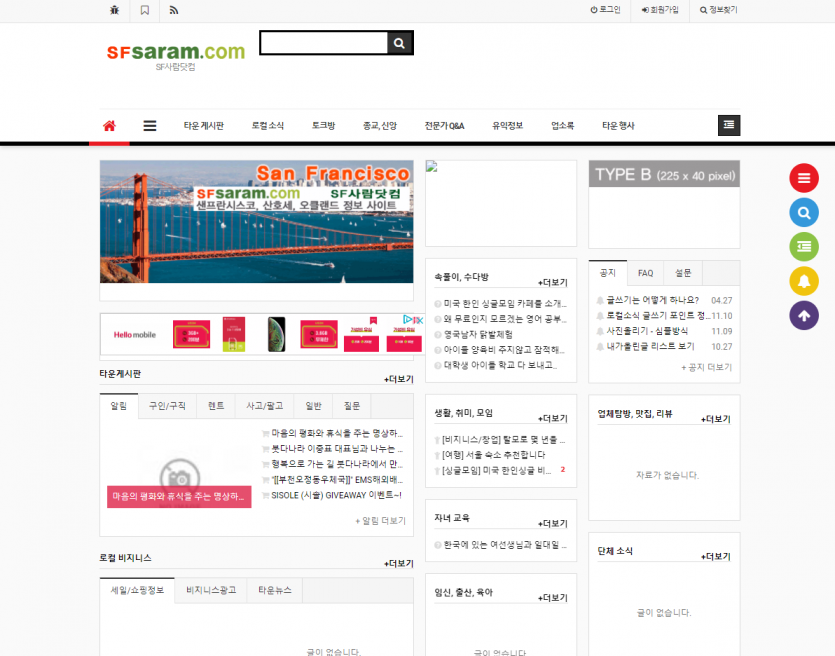The image size is (835, 656).
Task: Click the bookmark icon in top bar
Action: click(145, 10)
